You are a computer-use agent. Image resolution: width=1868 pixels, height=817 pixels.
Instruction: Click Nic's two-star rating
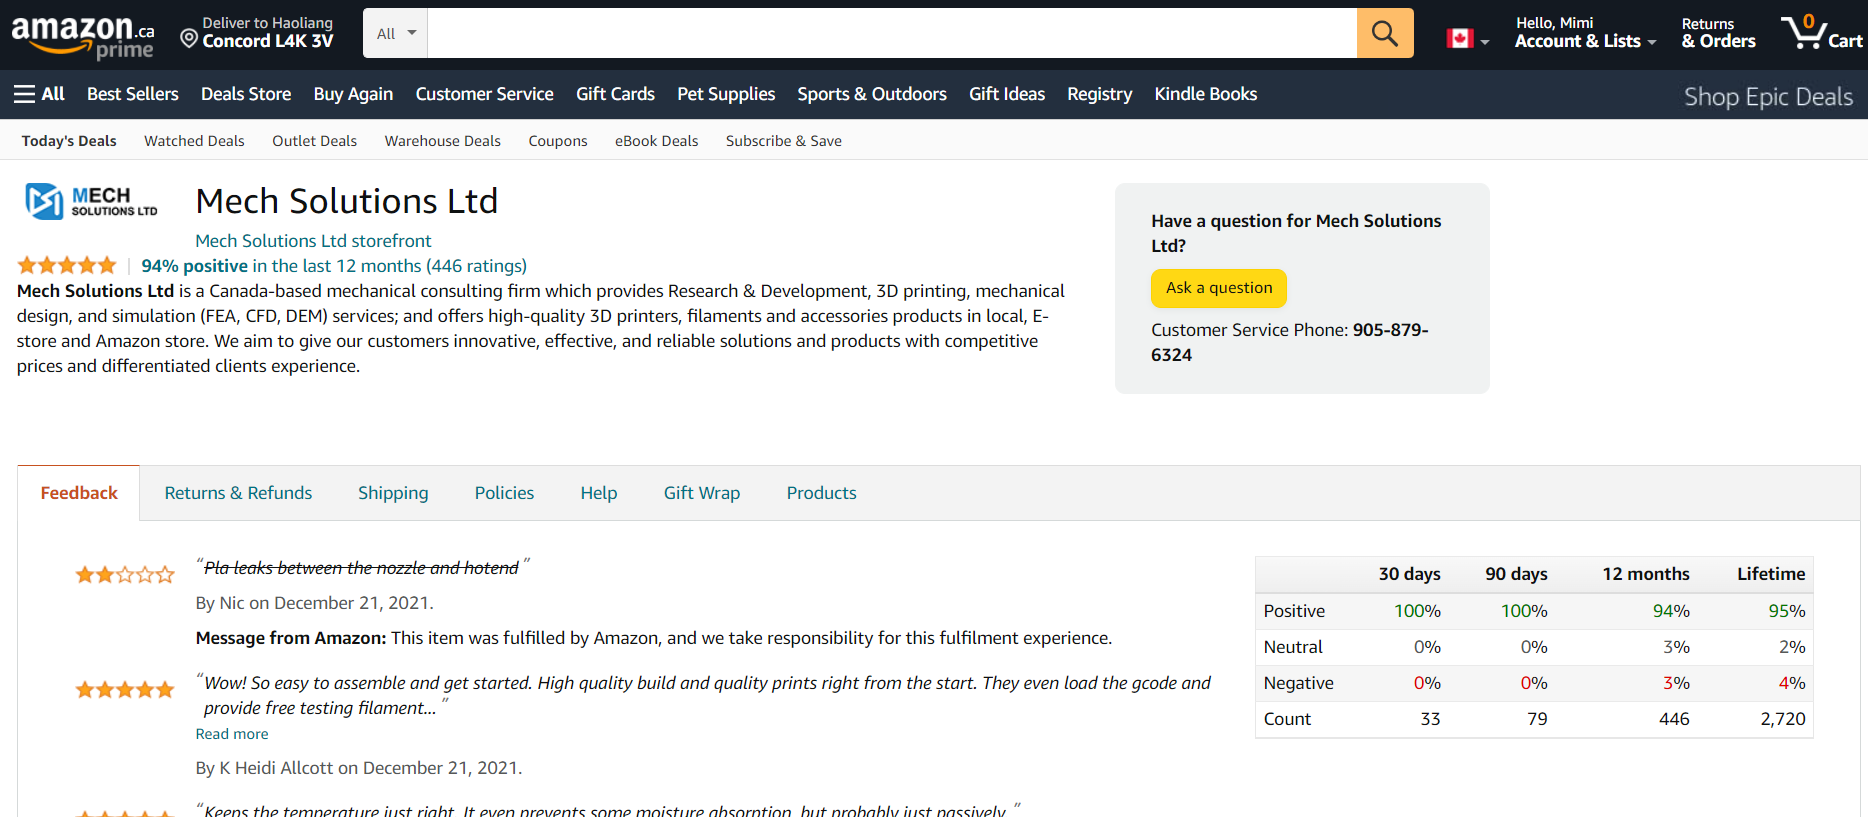(x=125, y=575)
